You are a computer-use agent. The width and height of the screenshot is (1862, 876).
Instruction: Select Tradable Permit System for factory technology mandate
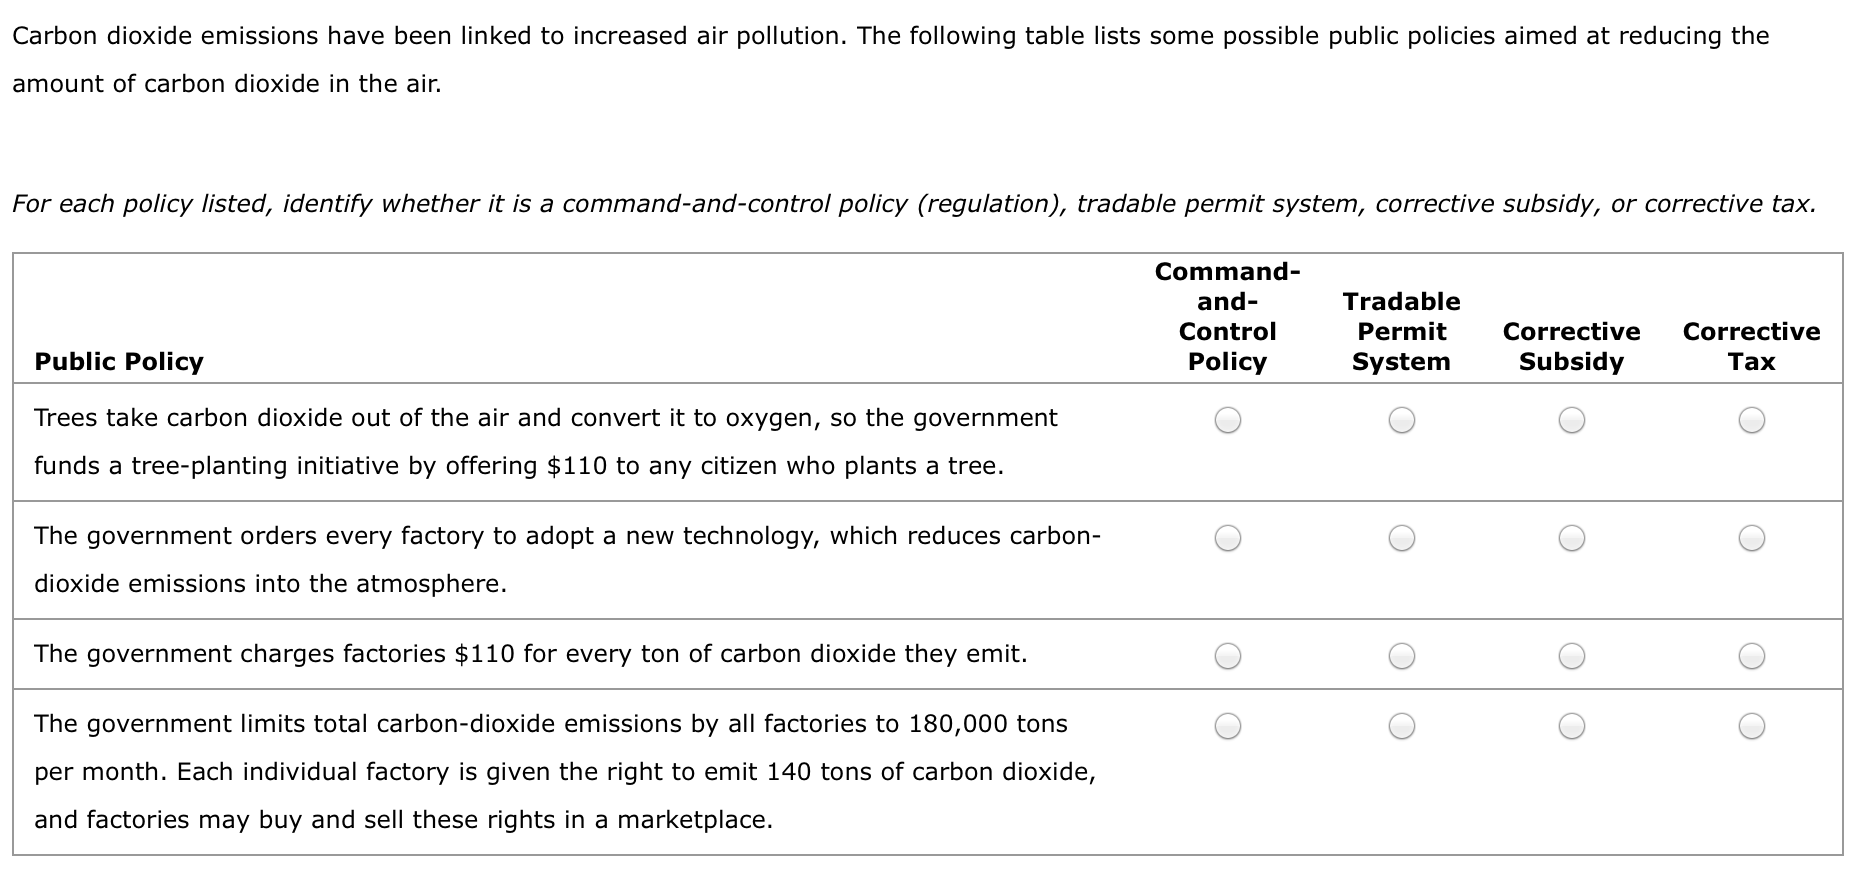pos(1401,539)
